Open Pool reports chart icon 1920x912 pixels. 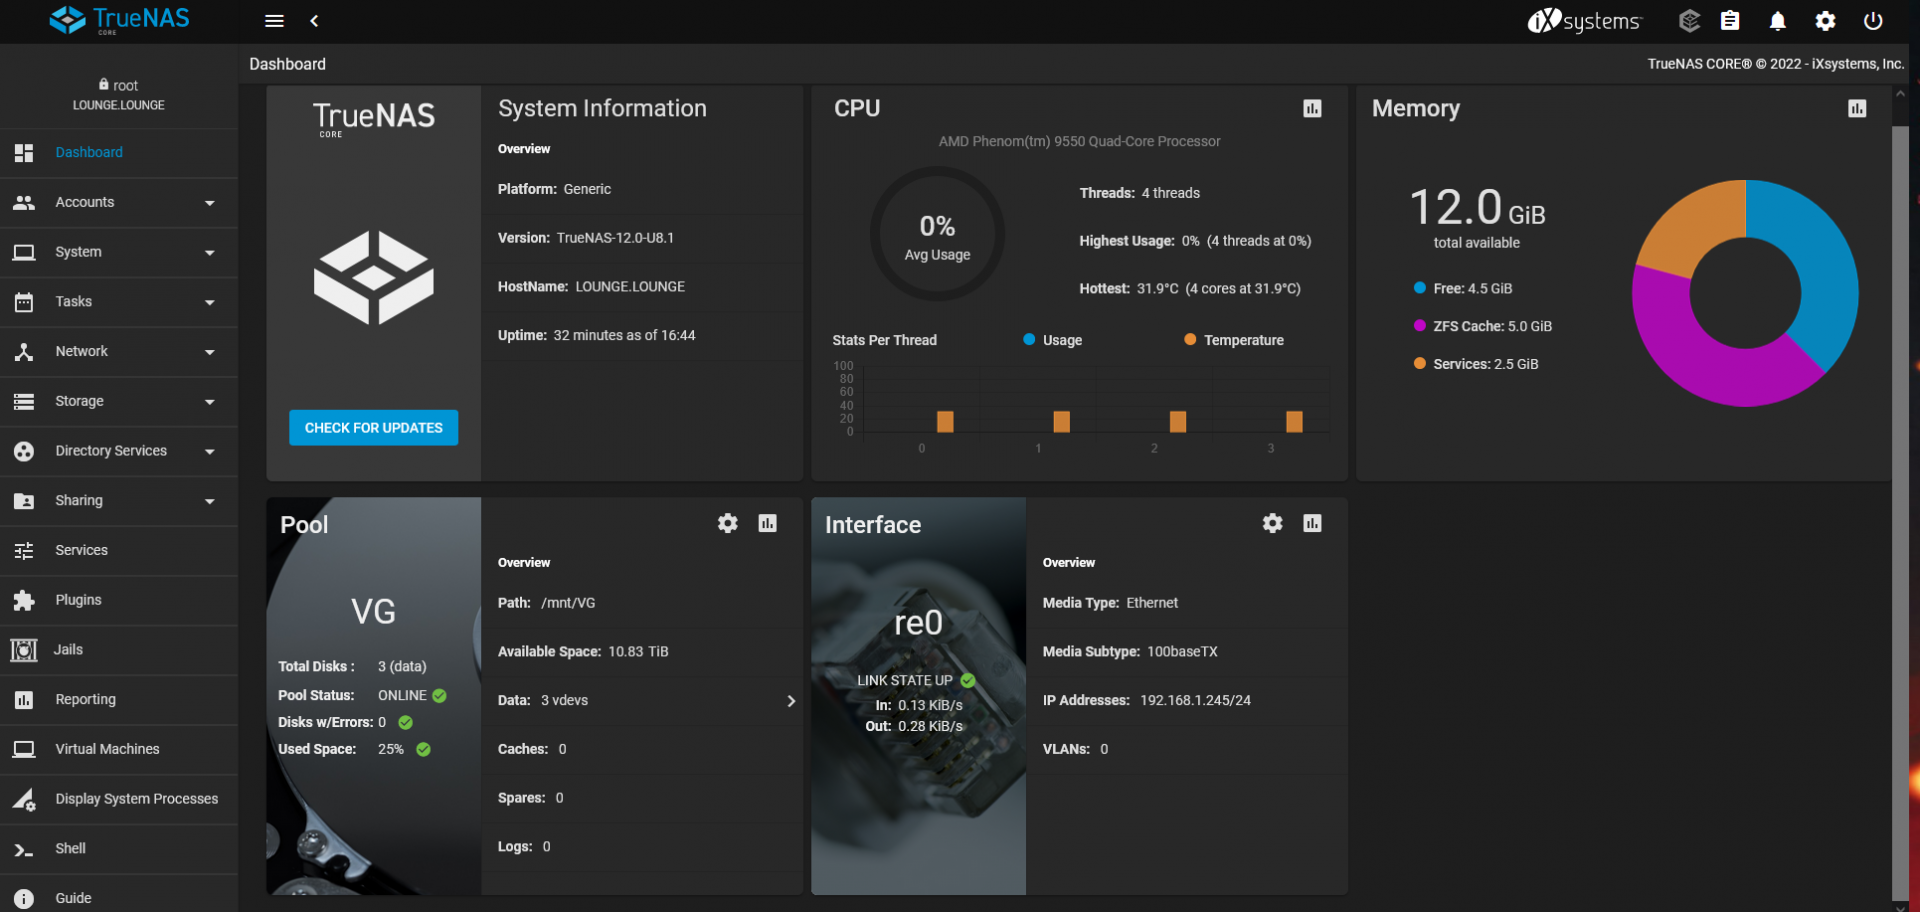coord(768,523)
